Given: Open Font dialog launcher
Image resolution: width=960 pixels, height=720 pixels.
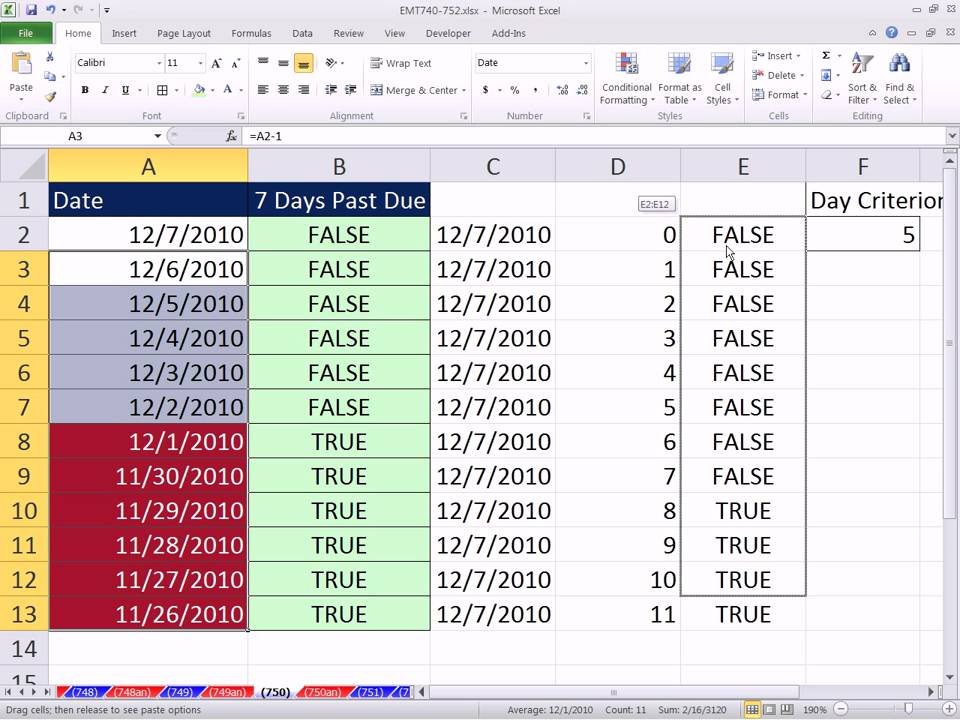Looking at the screenshot, I should tap(241, 116).
